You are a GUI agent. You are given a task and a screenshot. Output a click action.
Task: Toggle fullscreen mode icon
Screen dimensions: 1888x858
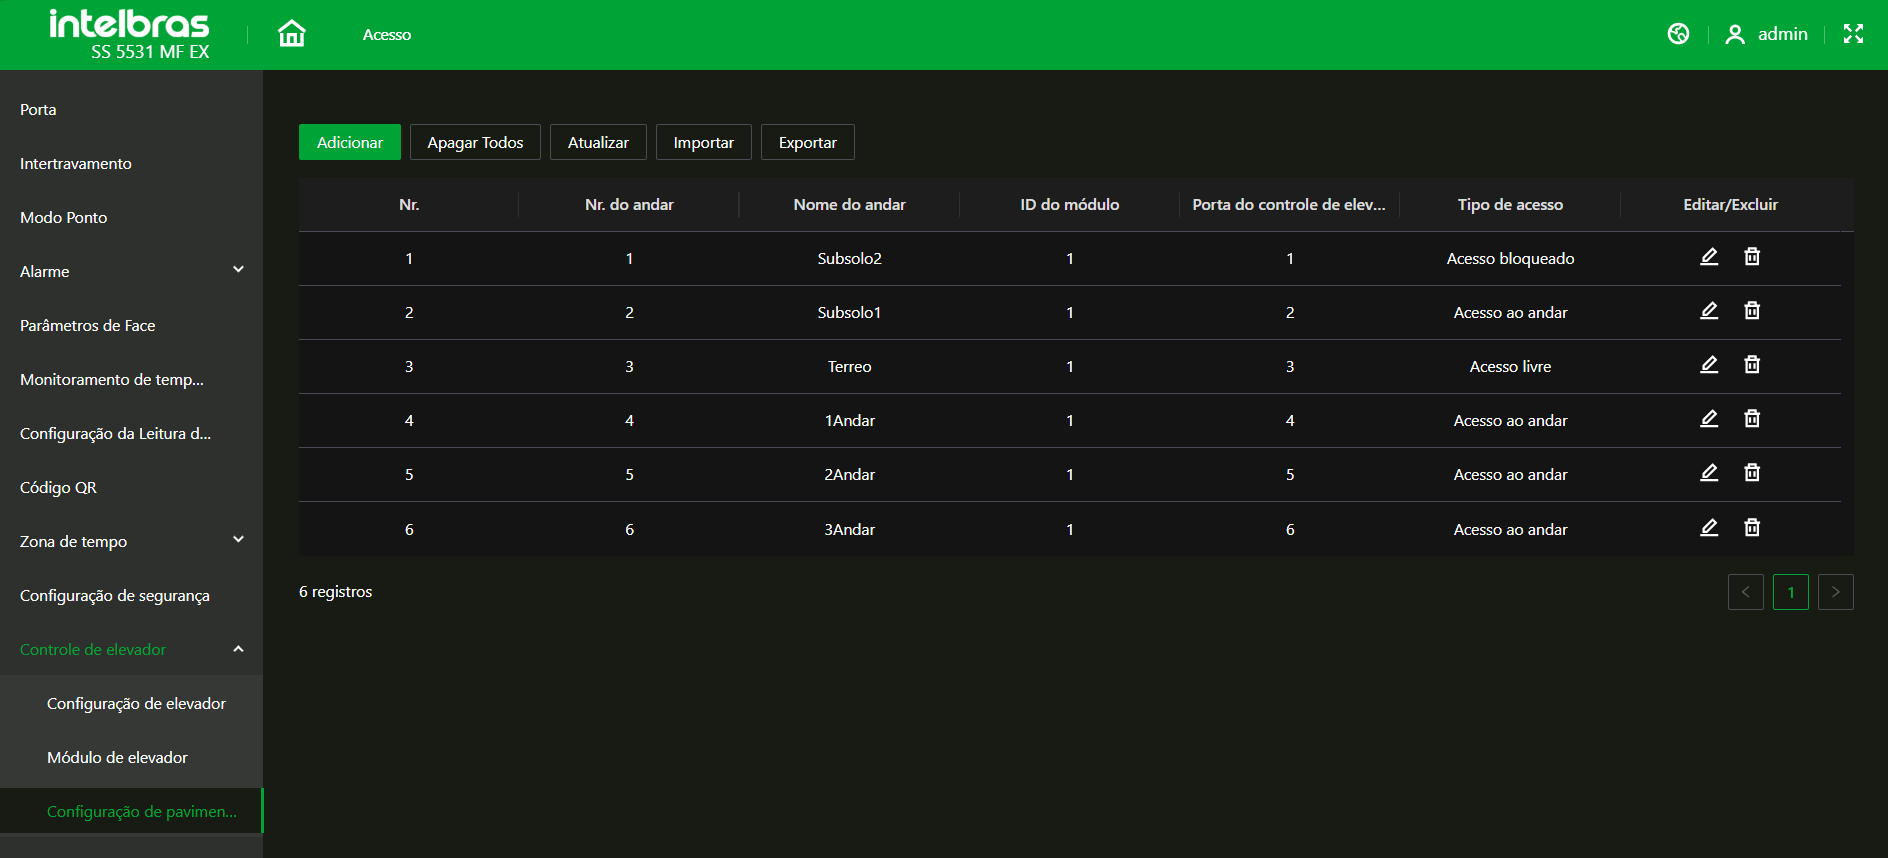[1853, 34]
